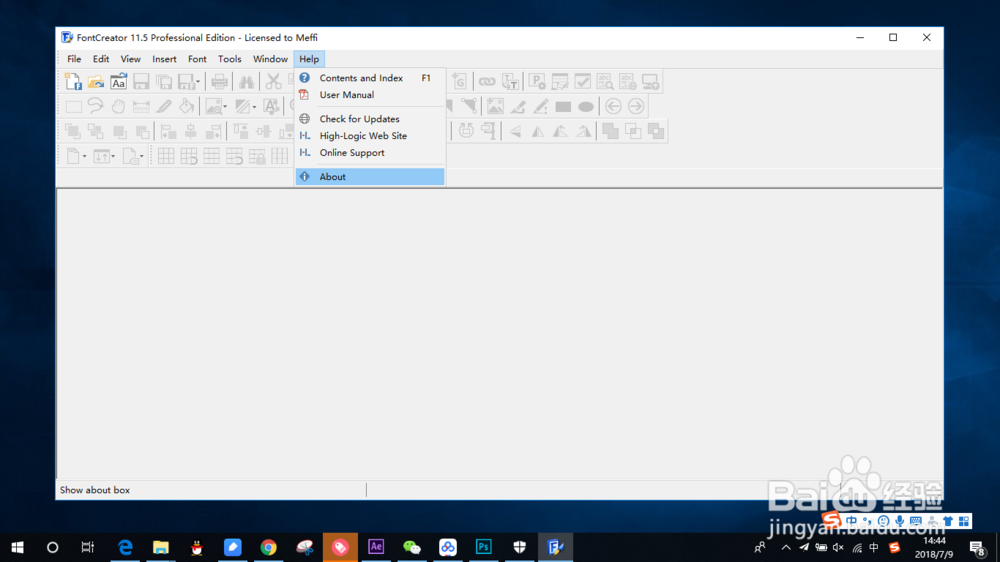This screenshot has height=562, width=1000.
Task: Click the align center horizontally icon
Action: tap(191, 131)
